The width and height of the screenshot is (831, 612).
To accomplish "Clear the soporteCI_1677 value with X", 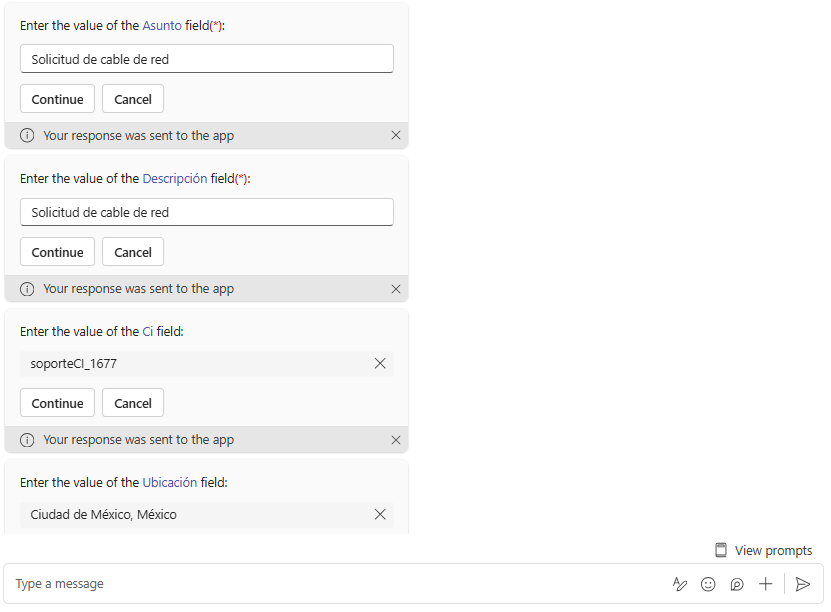I will tap(380, 364).
